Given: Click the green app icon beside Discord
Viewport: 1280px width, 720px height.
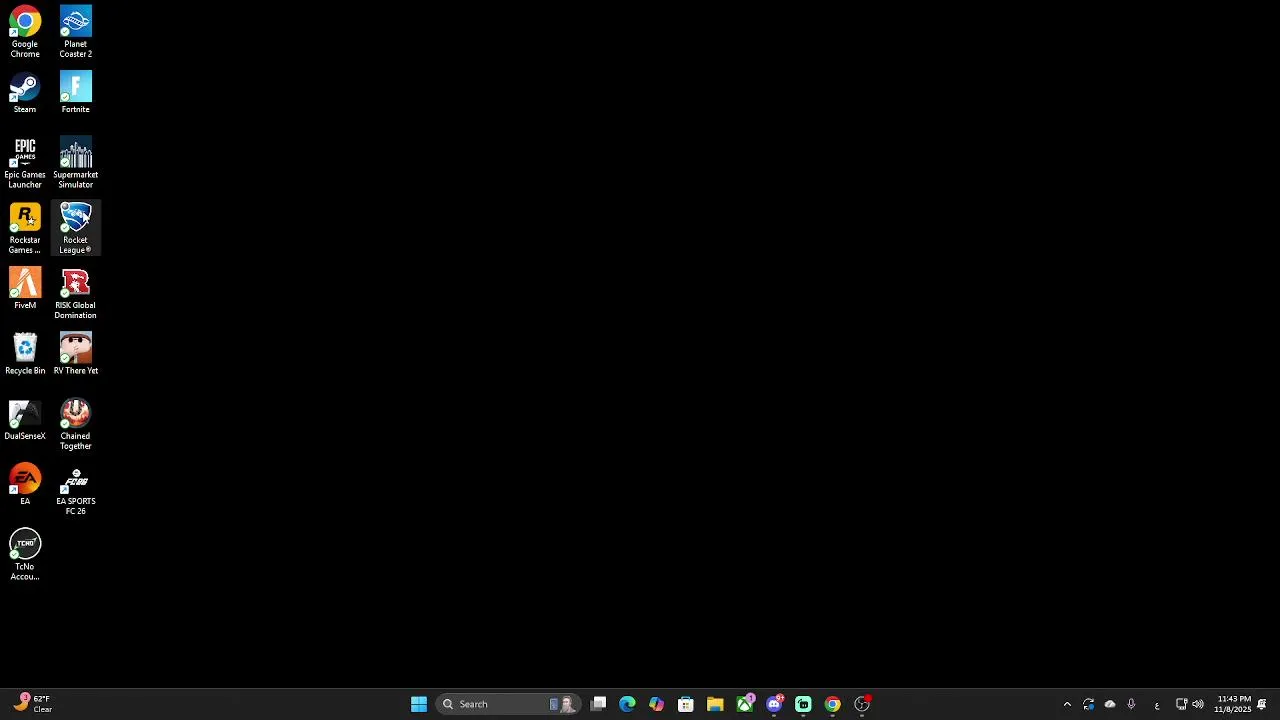Looking at the screenshot, I should pyautogui.click(x=803, y=704).
